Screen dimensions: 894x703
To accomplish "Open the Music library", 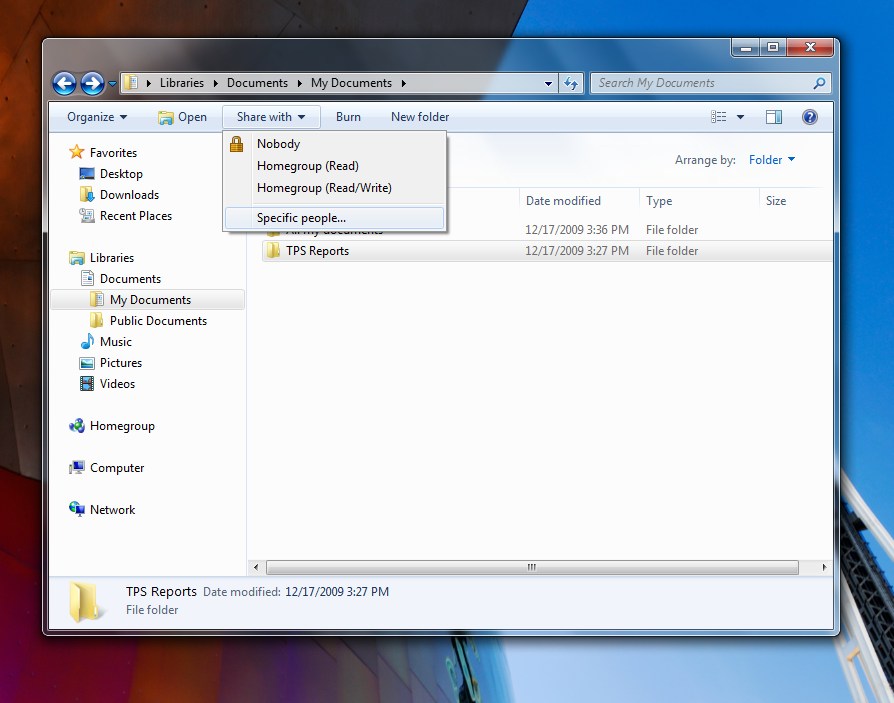I will pyautogui.click(x=116, y=342).
